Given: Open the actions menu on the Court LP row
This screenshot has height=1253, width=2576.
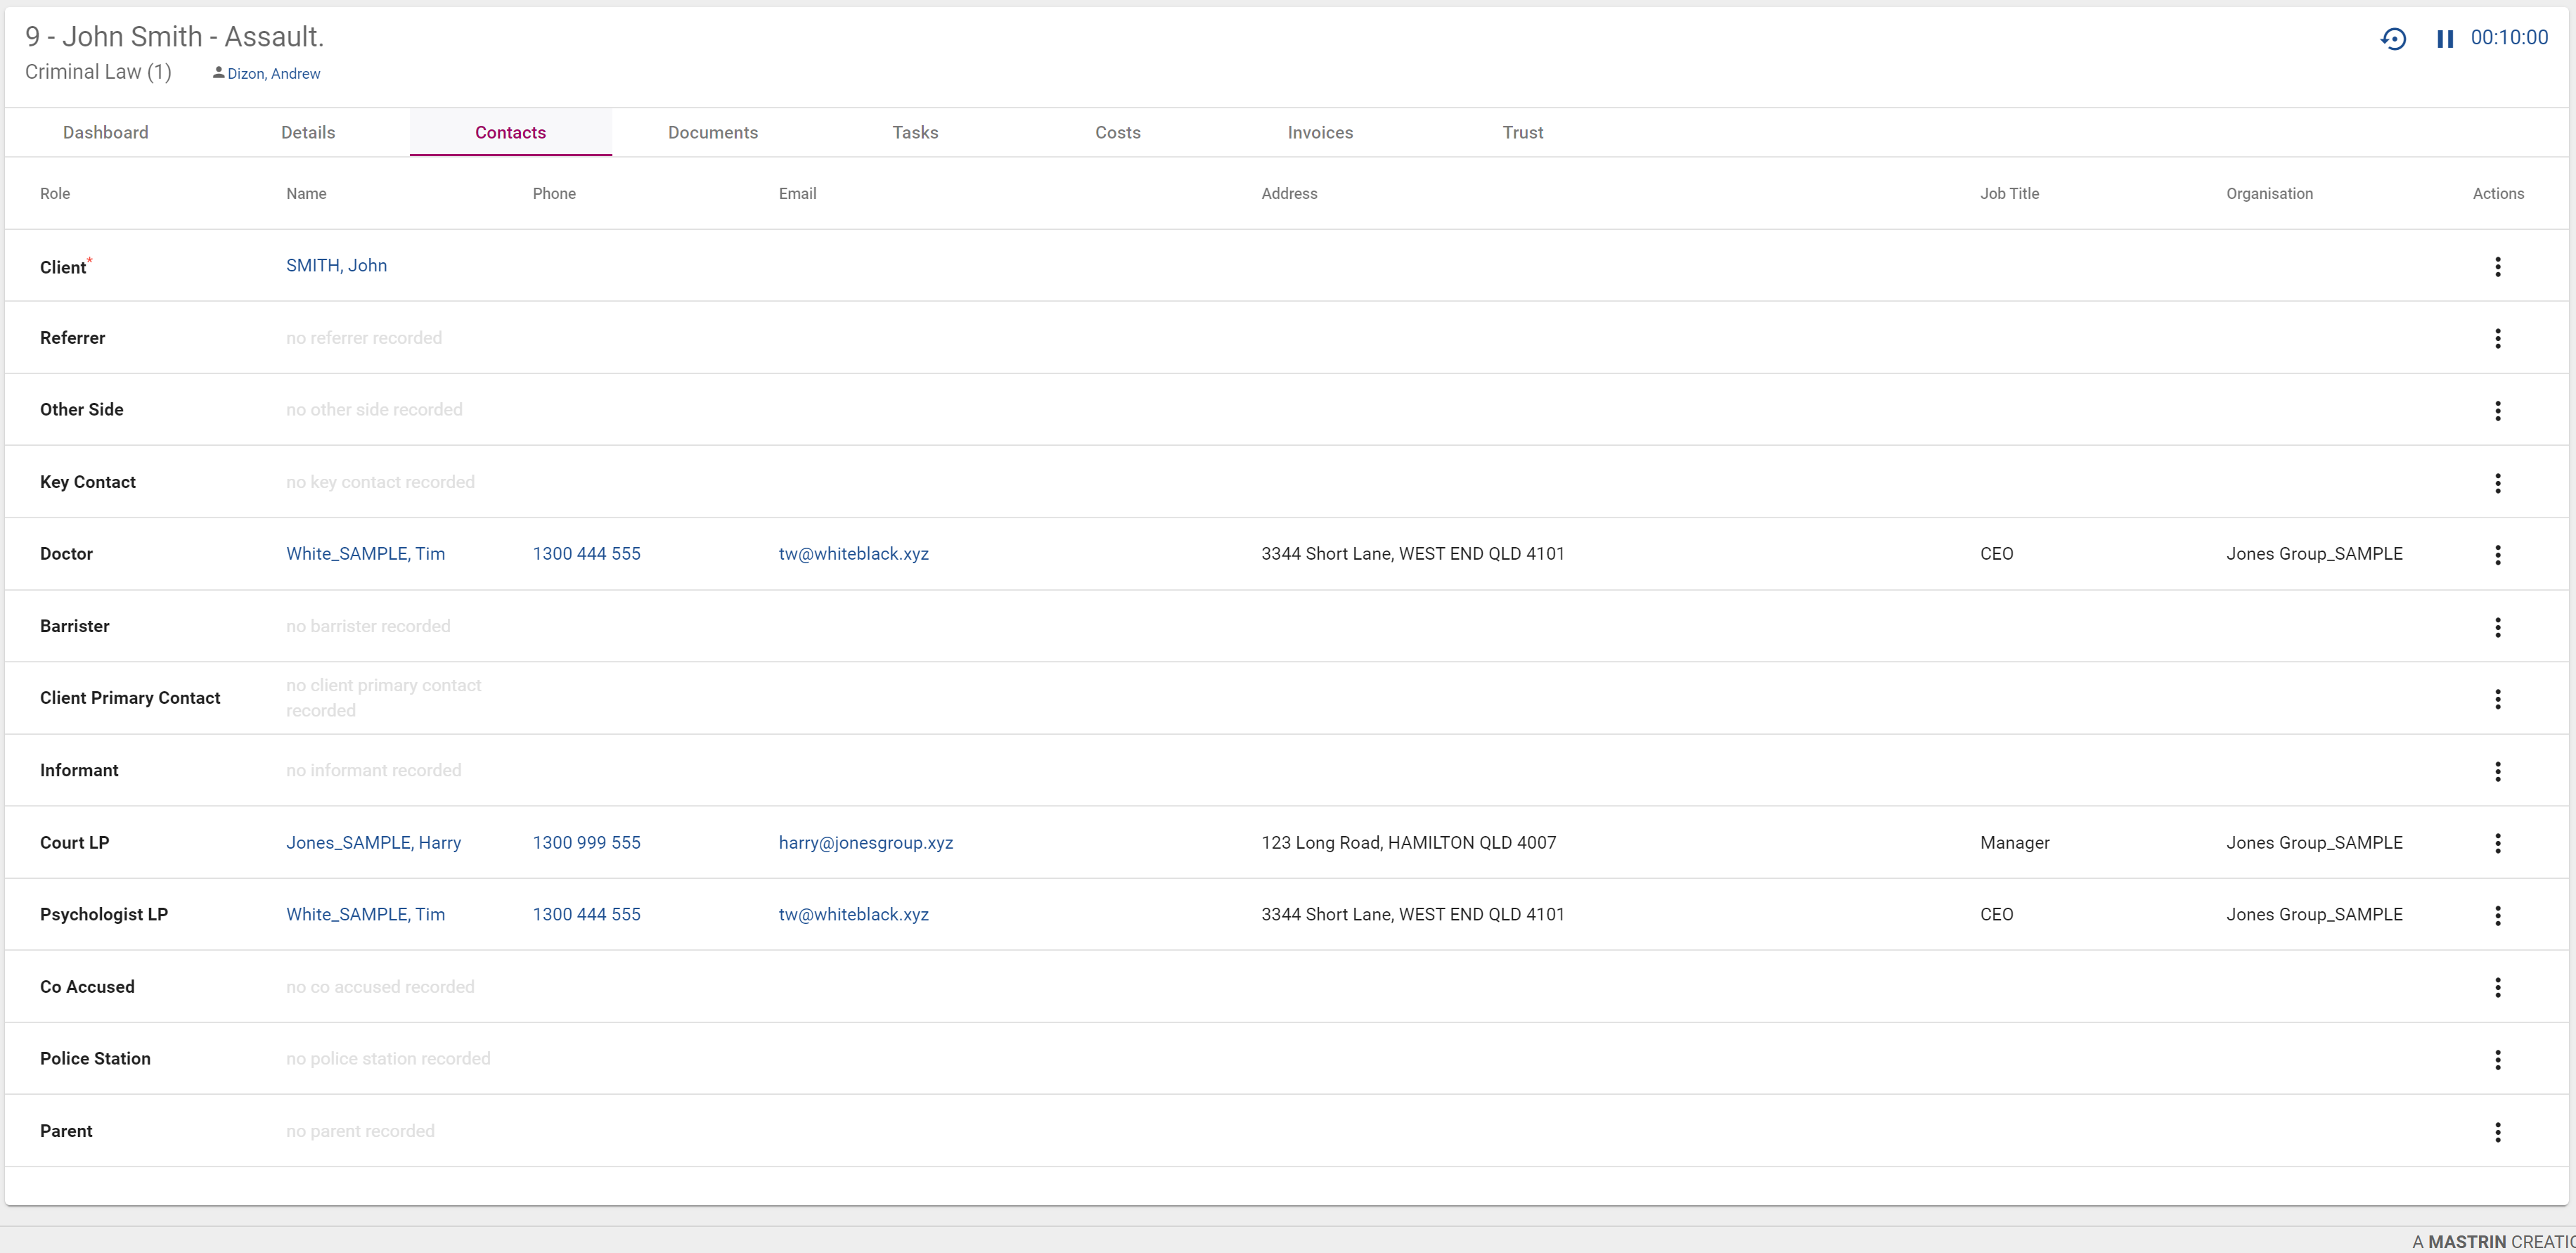Looking at the screenshot, I should pos(2498,844).
